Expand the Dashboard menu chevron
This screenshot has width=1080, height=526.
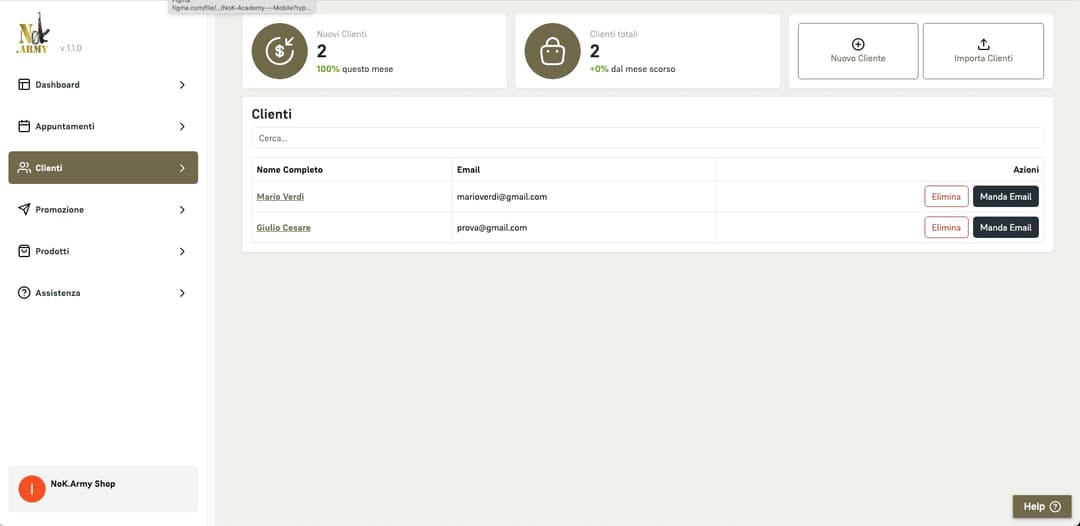pos(182,85)
